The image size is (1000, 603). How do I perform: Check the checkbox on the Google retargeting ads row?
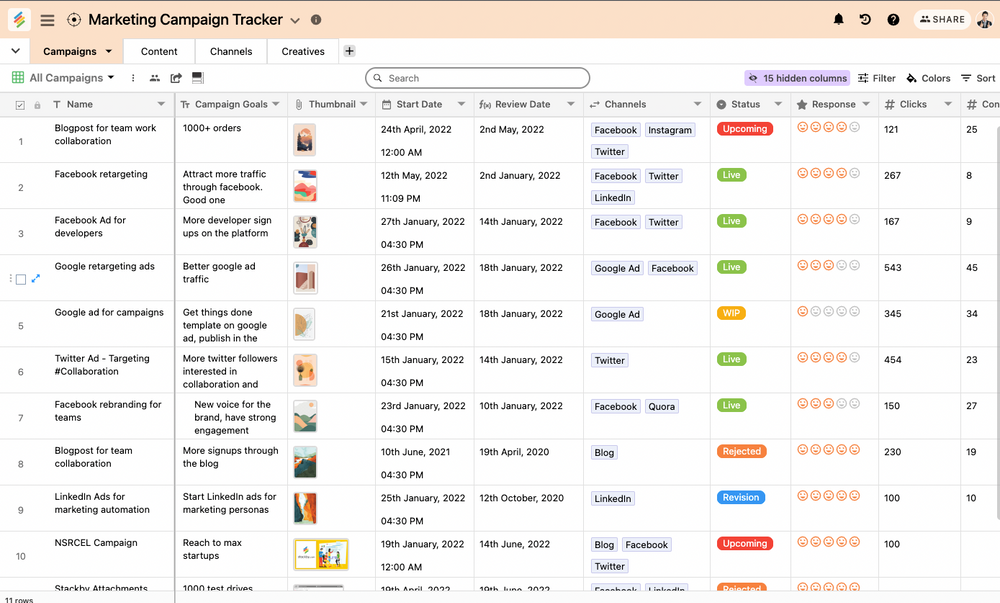click(x=22, y=279)
